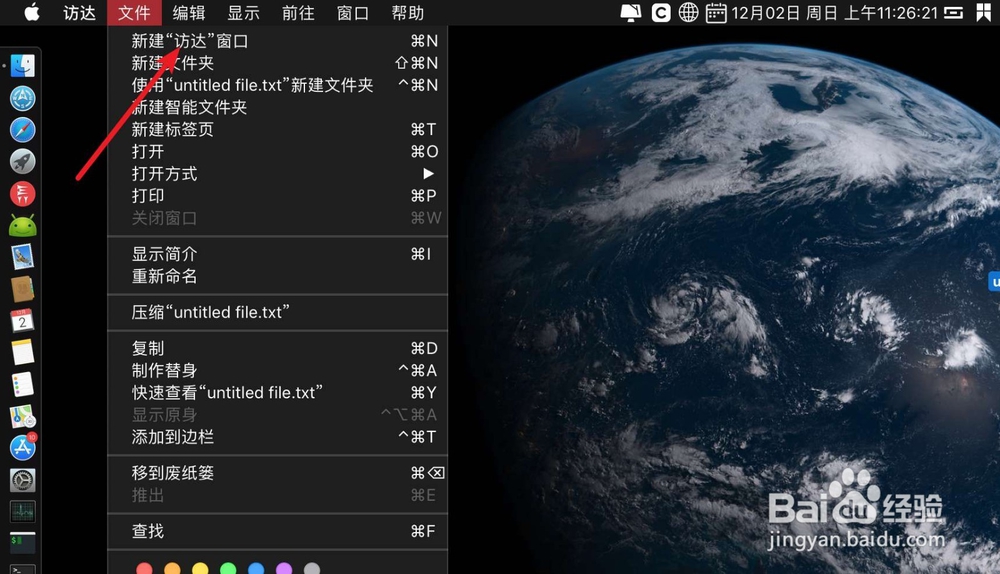Choose 添加到边栏 menu item
The width and height of the screenshot is (1000, 574).
point(277,437)
